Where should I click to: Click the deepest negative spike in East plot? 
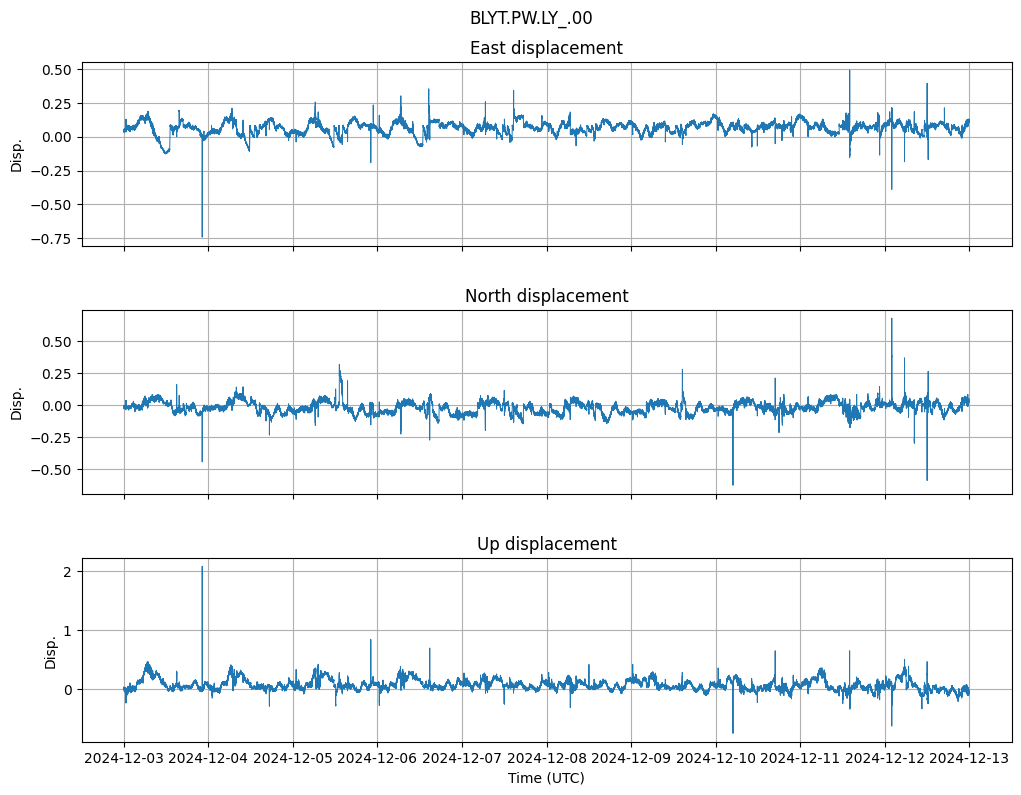[202, 236]
